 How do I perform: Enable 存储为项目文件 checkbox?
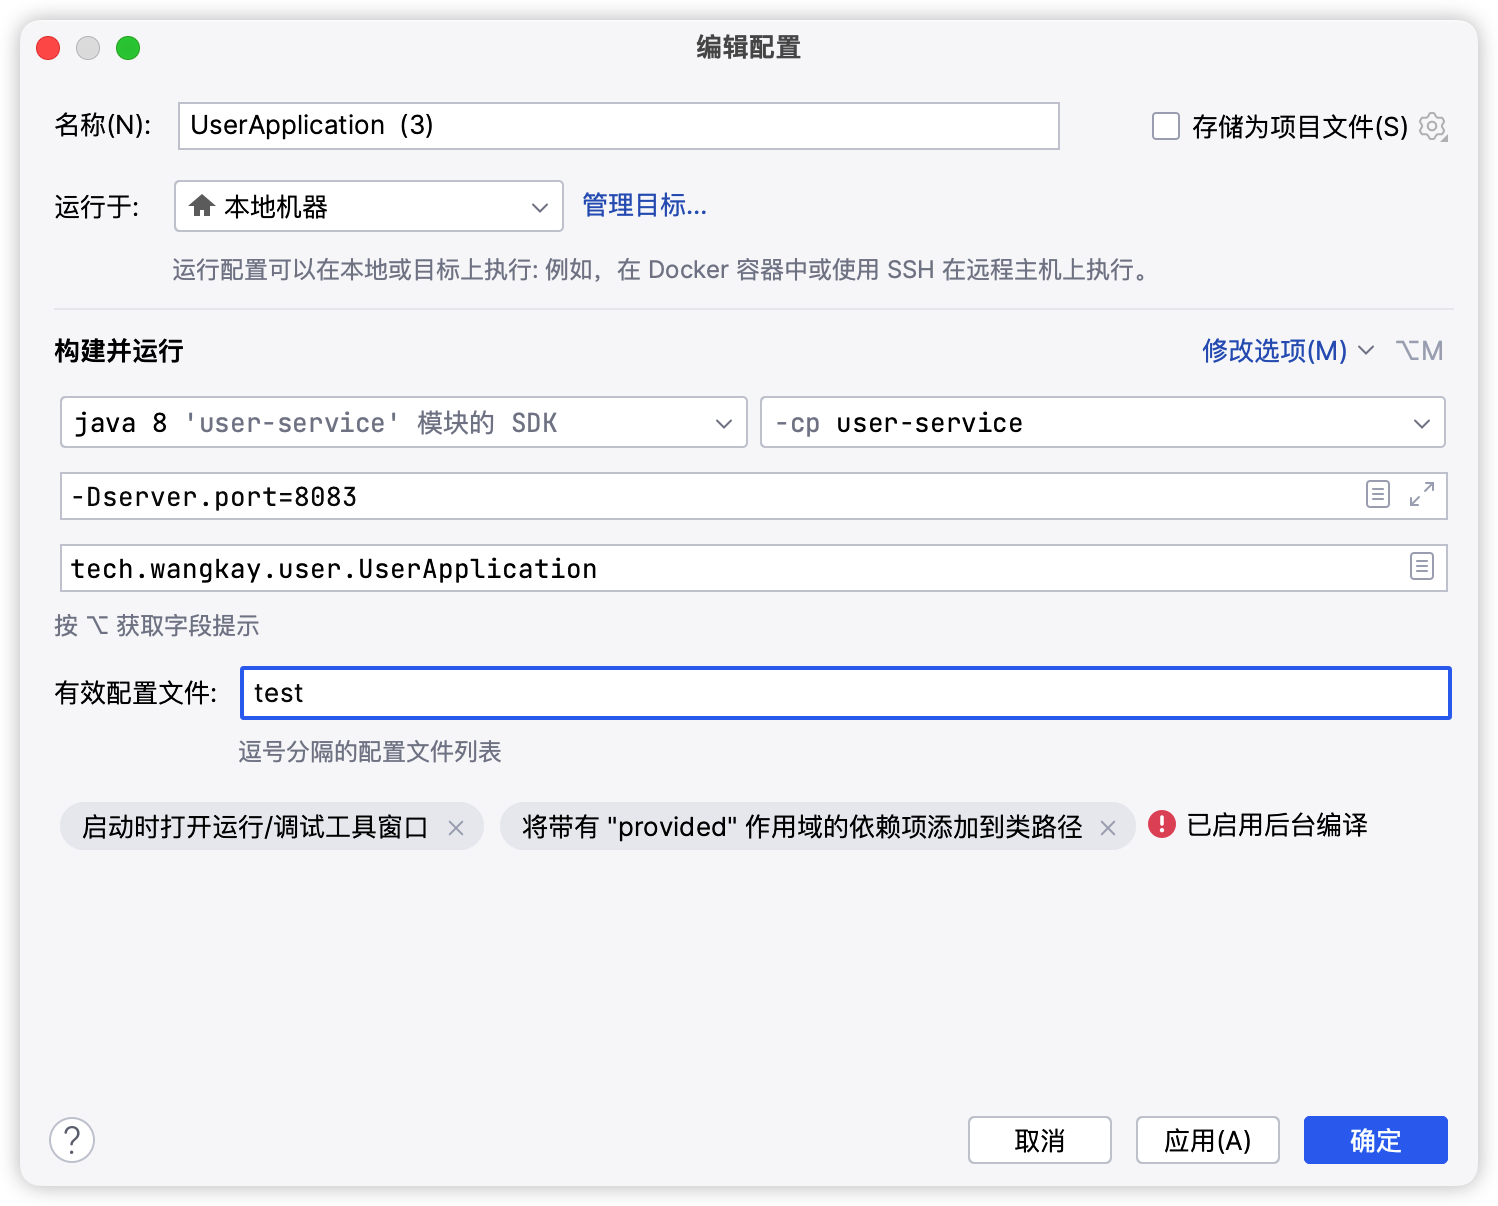tap(1166, 126)
